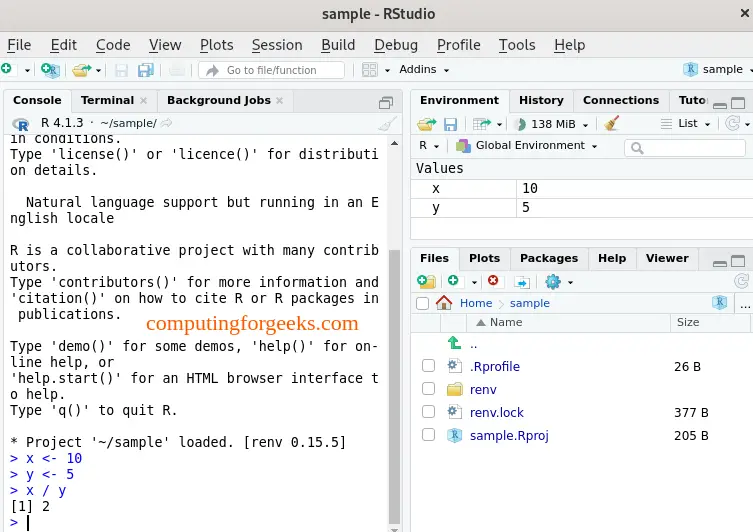
Task: Expand recent files dropdown beside Open
Action: click(98, 71)
